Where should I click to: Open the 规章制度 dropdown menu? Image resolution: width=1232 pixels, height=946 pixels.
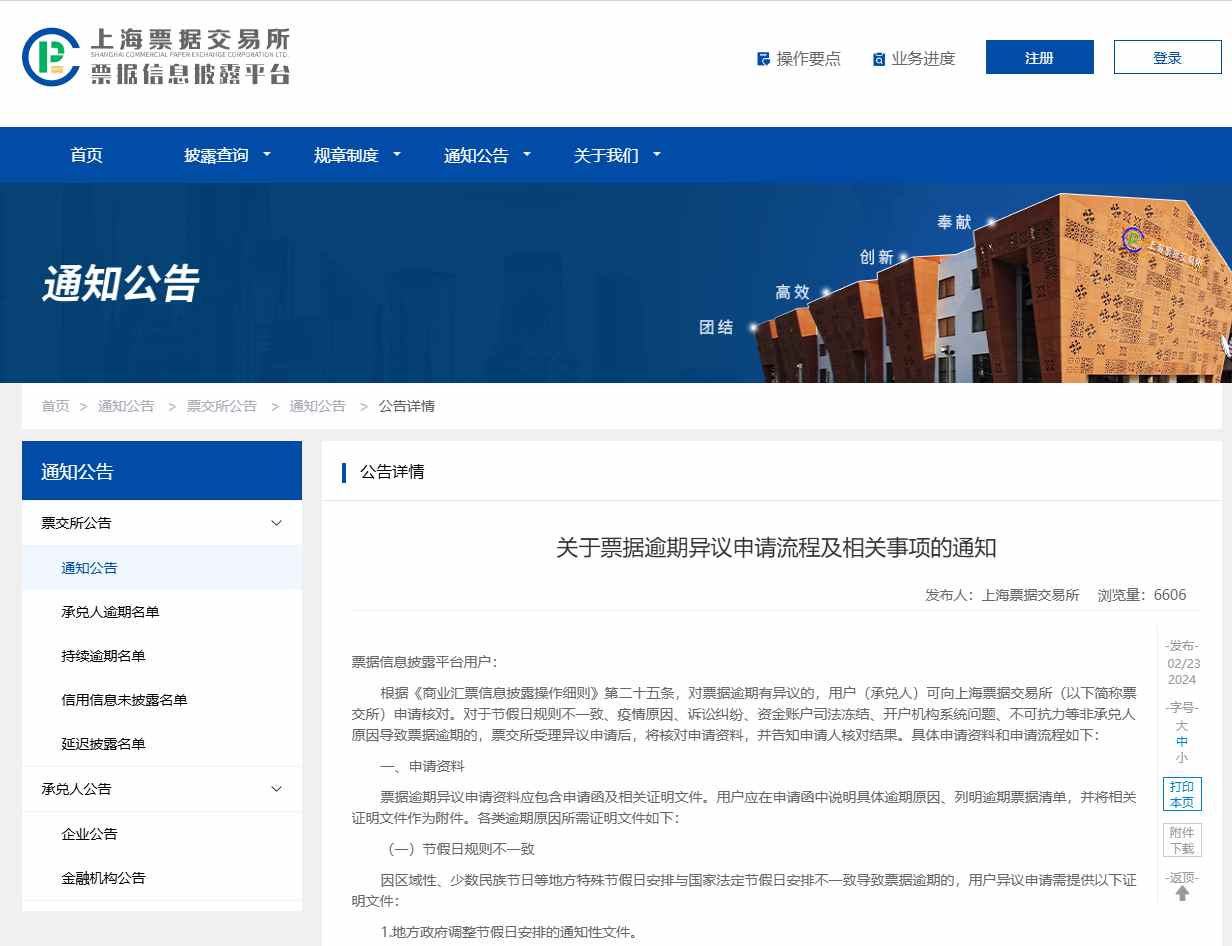point(348,155)
